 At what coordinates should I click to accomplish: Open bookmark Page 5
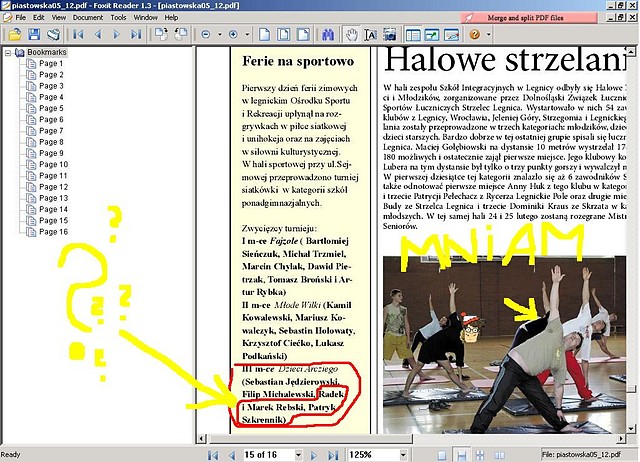pos(51,108)
